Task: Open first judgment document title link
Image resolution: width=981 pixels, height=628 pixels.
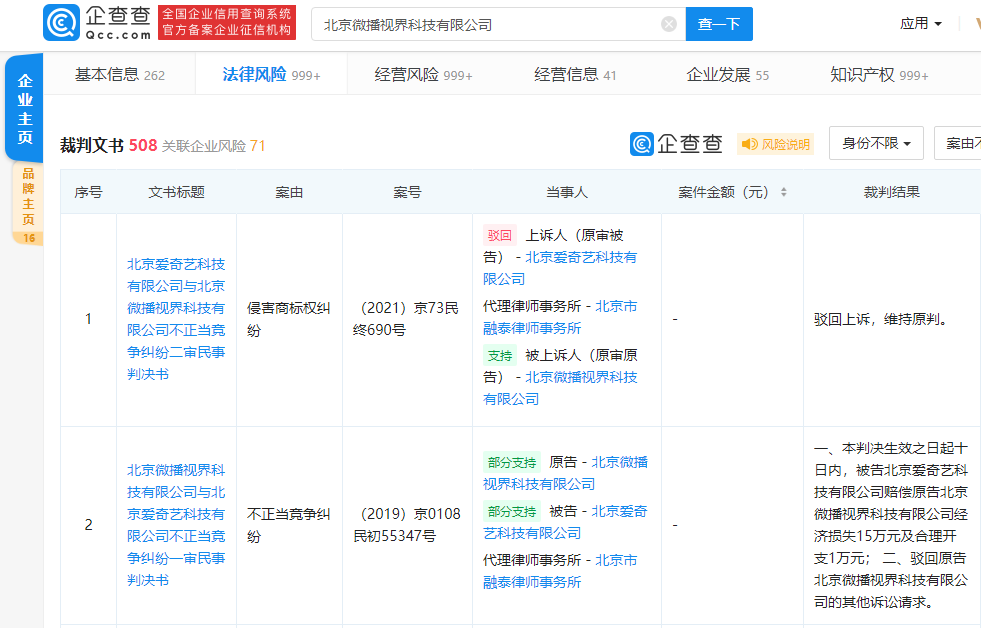Action: tap(176, 319)
